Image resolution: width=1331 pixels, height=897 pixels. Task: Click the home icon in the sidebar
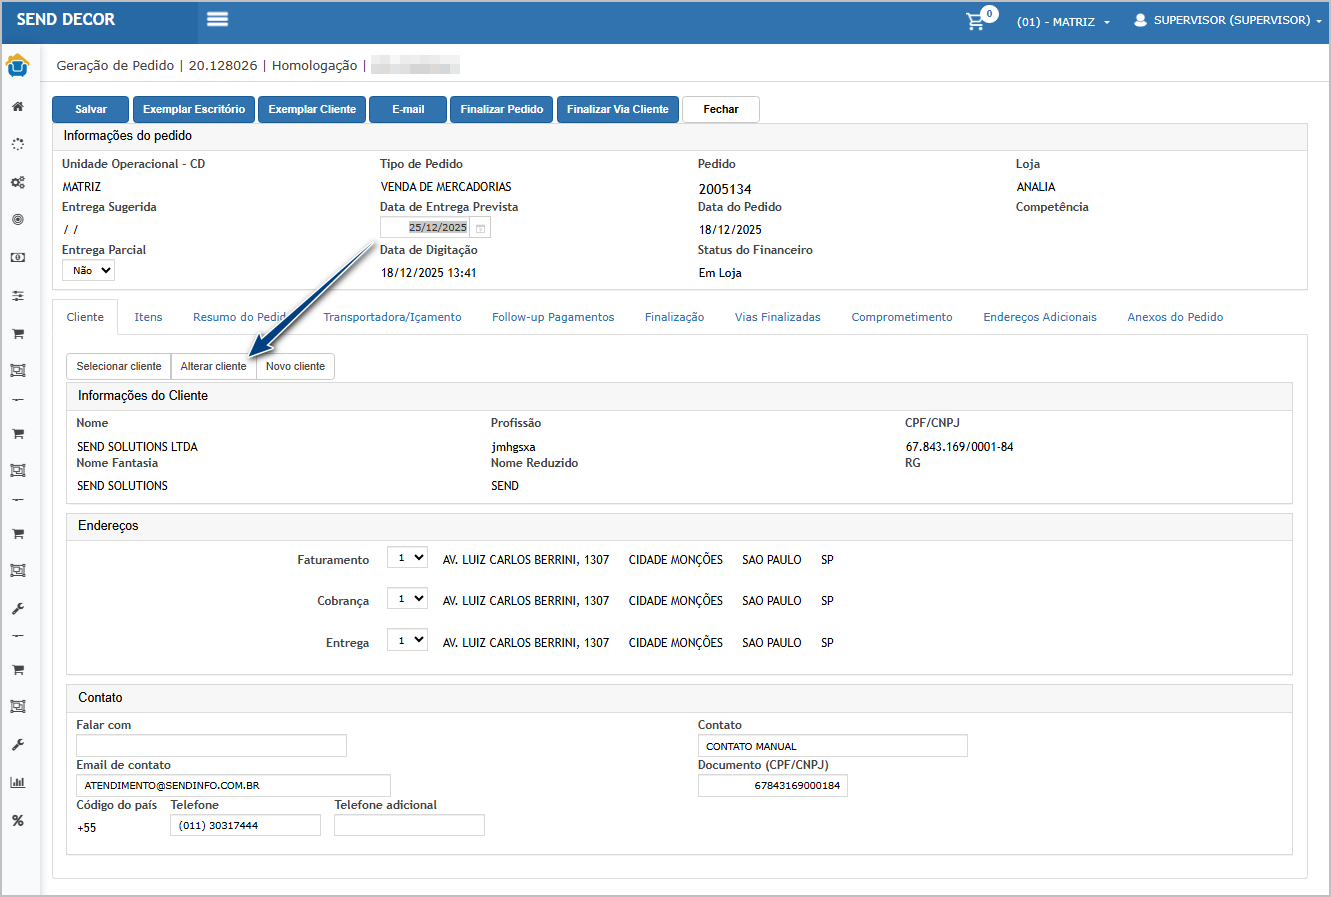click(18, 106)
